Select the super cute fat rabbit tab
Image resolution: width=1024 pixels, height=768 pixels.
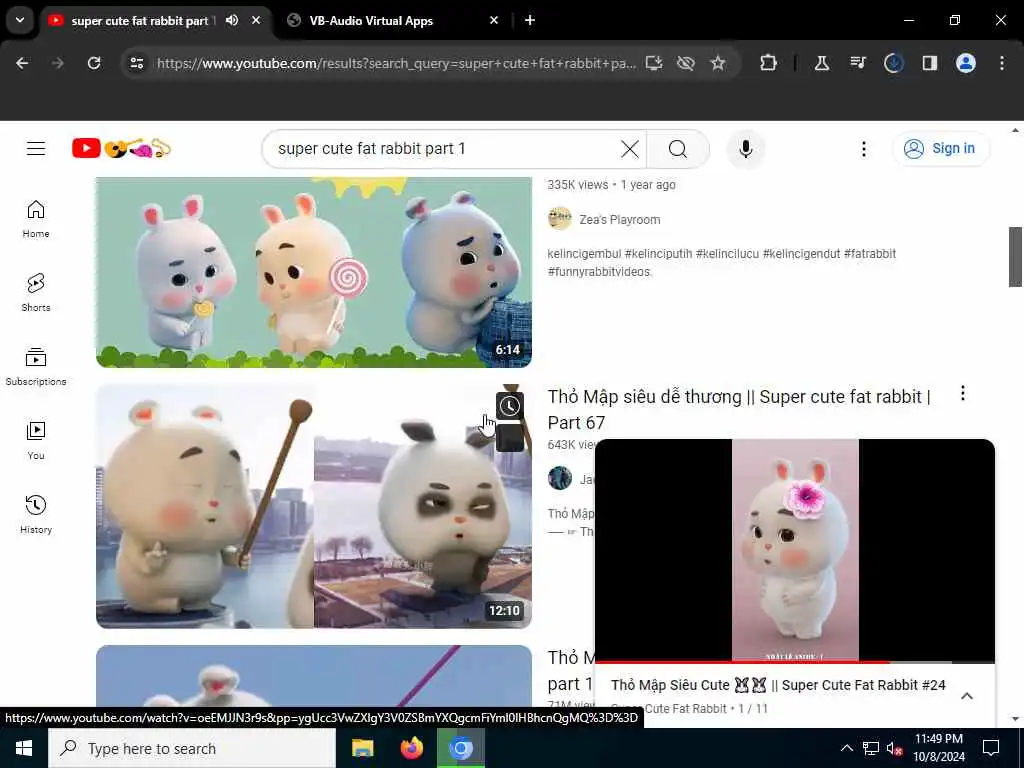[142, 20]
